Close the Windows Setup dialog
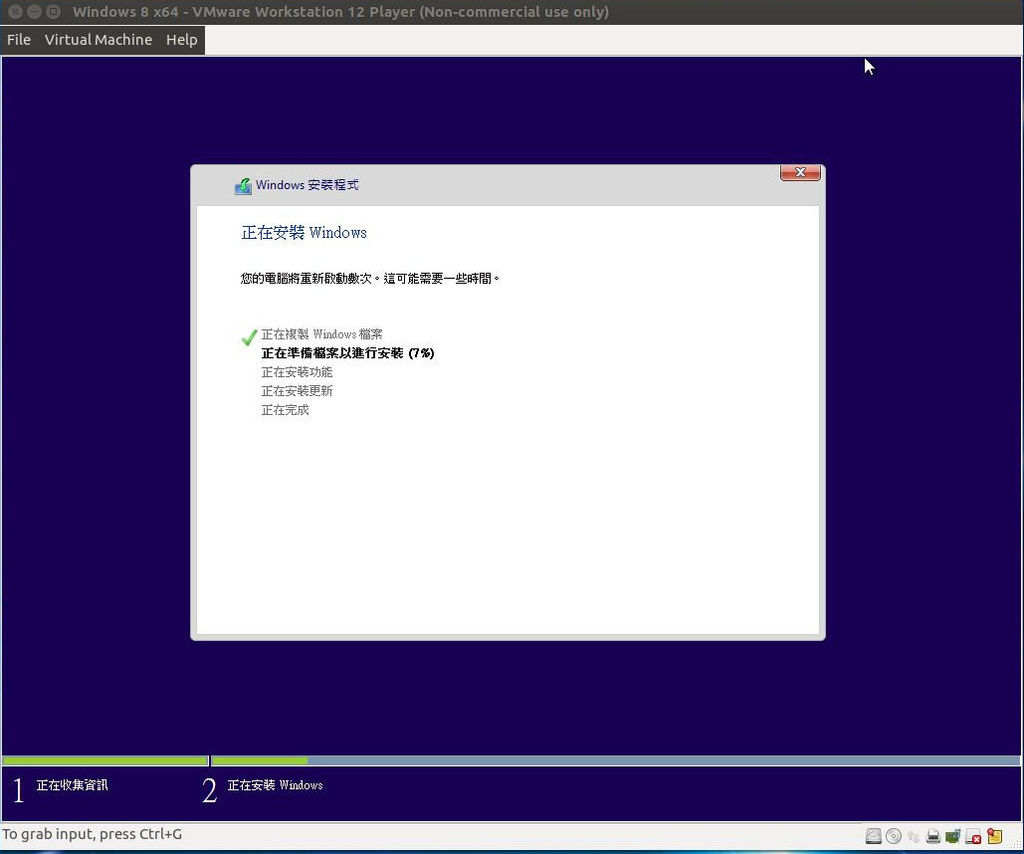This screenshot has height=854, width=1024. pos(800,172)
